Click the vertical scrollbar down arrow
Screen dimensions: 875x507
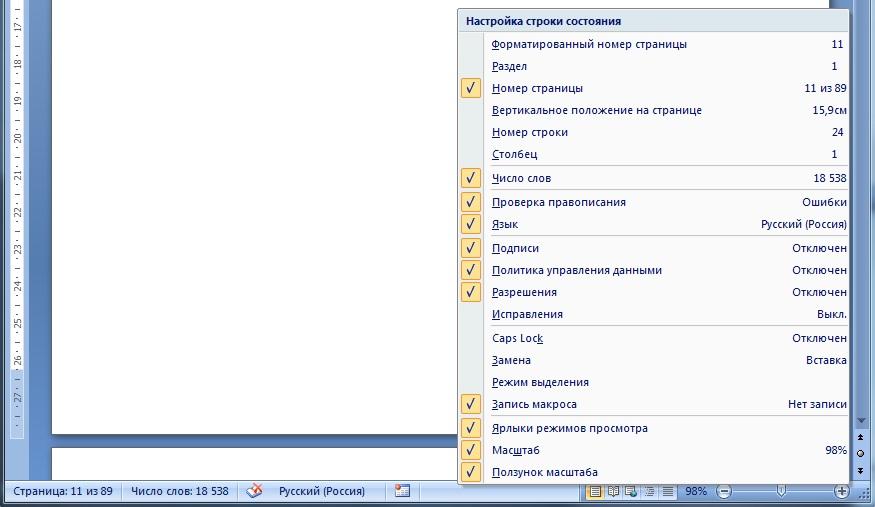click(x=860, y=421)
